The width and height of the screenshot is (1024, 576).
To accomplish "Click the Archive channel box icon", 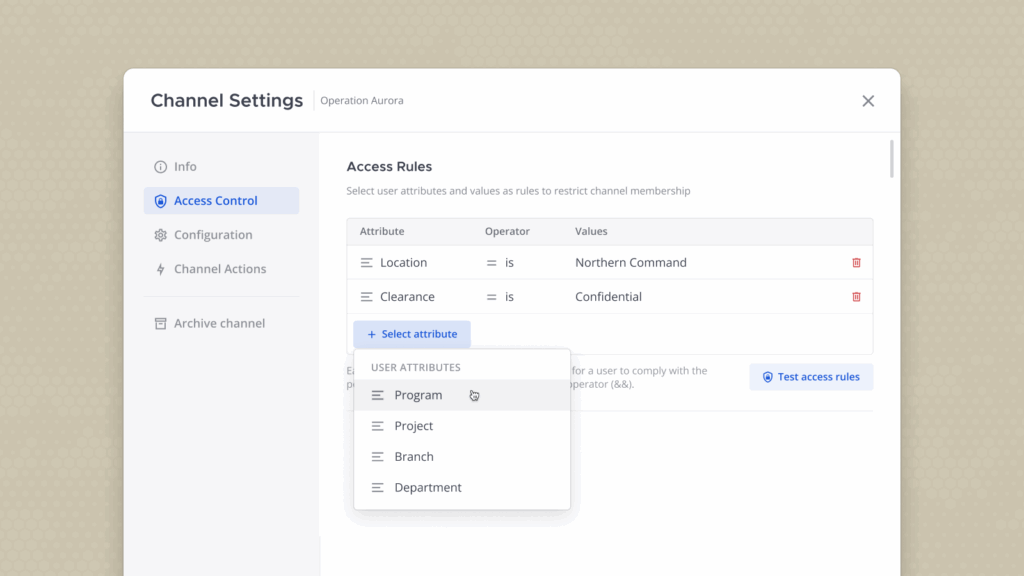I will click(160, 324).
